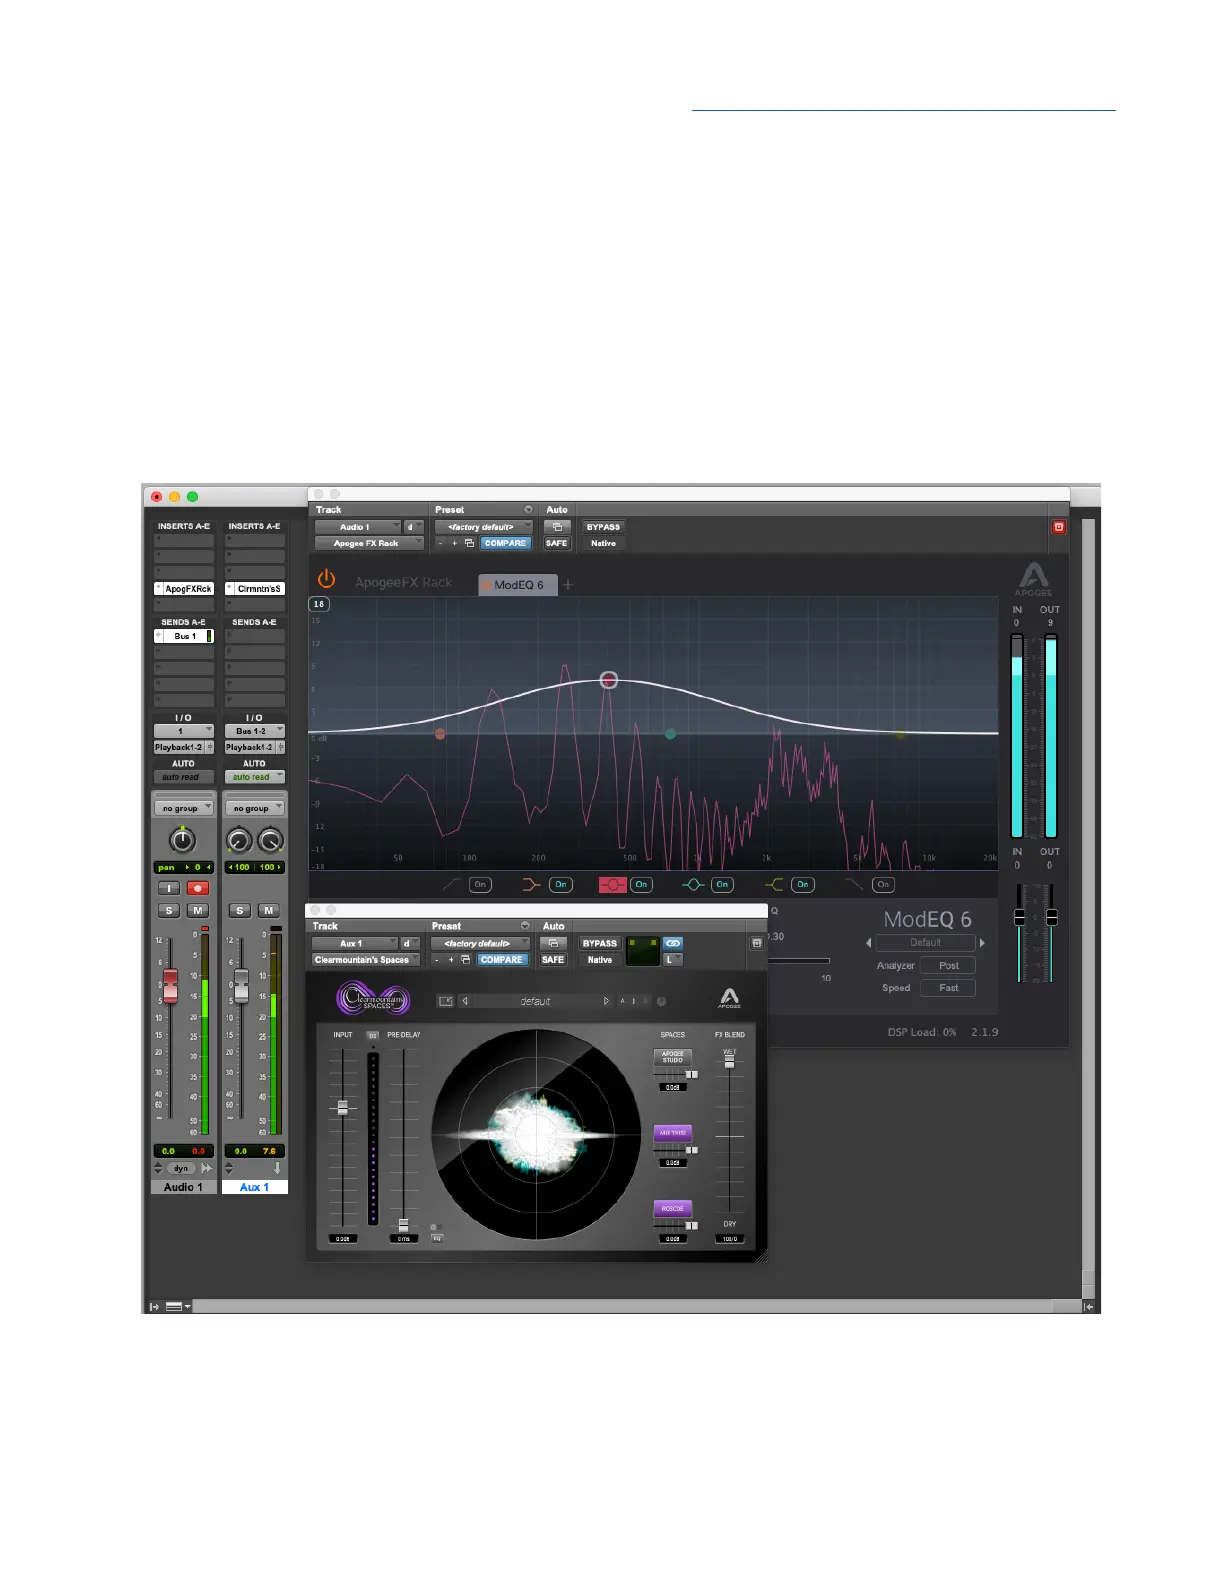Toggle the yellow high-shelf band On switch
This screenshot has height=1584, width=1224.
[x=803, y=884]
